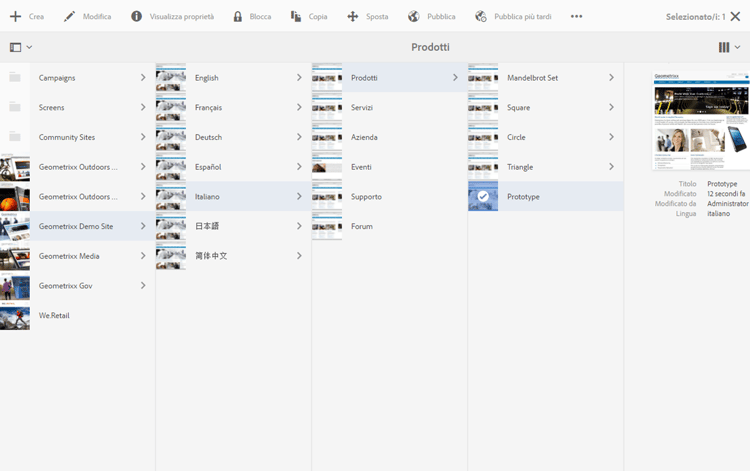
Task: Open the more actions ellipsis menu
Action: [576, 16]
